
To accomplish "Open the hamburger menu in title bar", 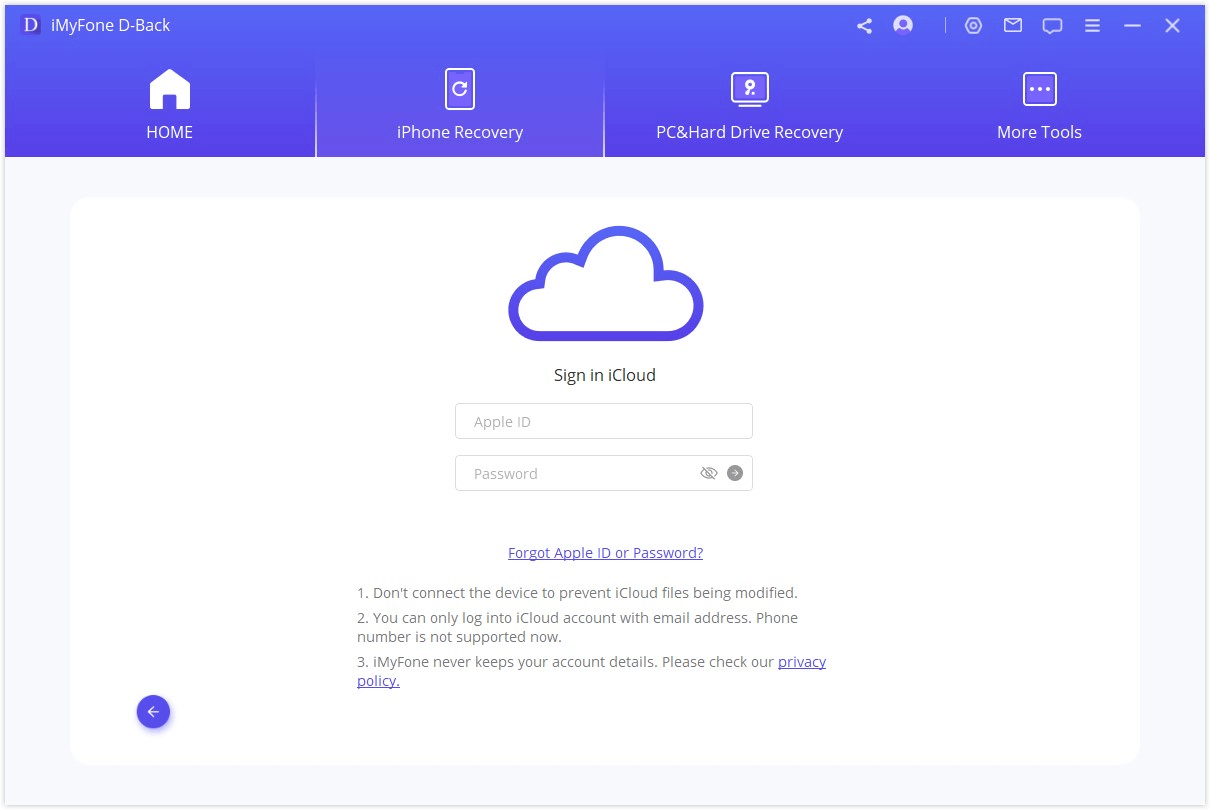I will pos(1093,26).
